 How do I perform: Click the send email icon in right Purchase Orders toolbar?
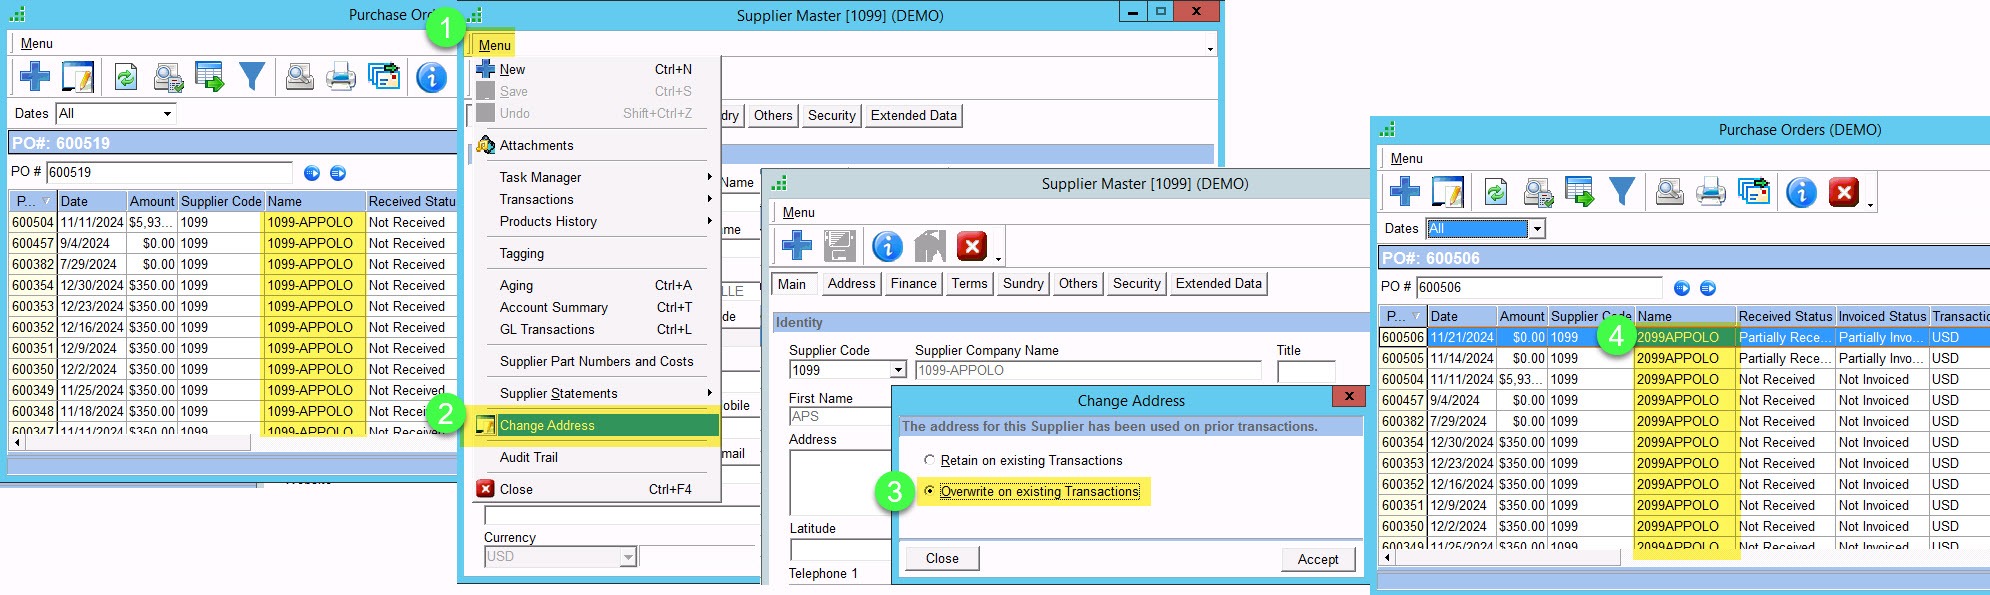click(1538, 191)
